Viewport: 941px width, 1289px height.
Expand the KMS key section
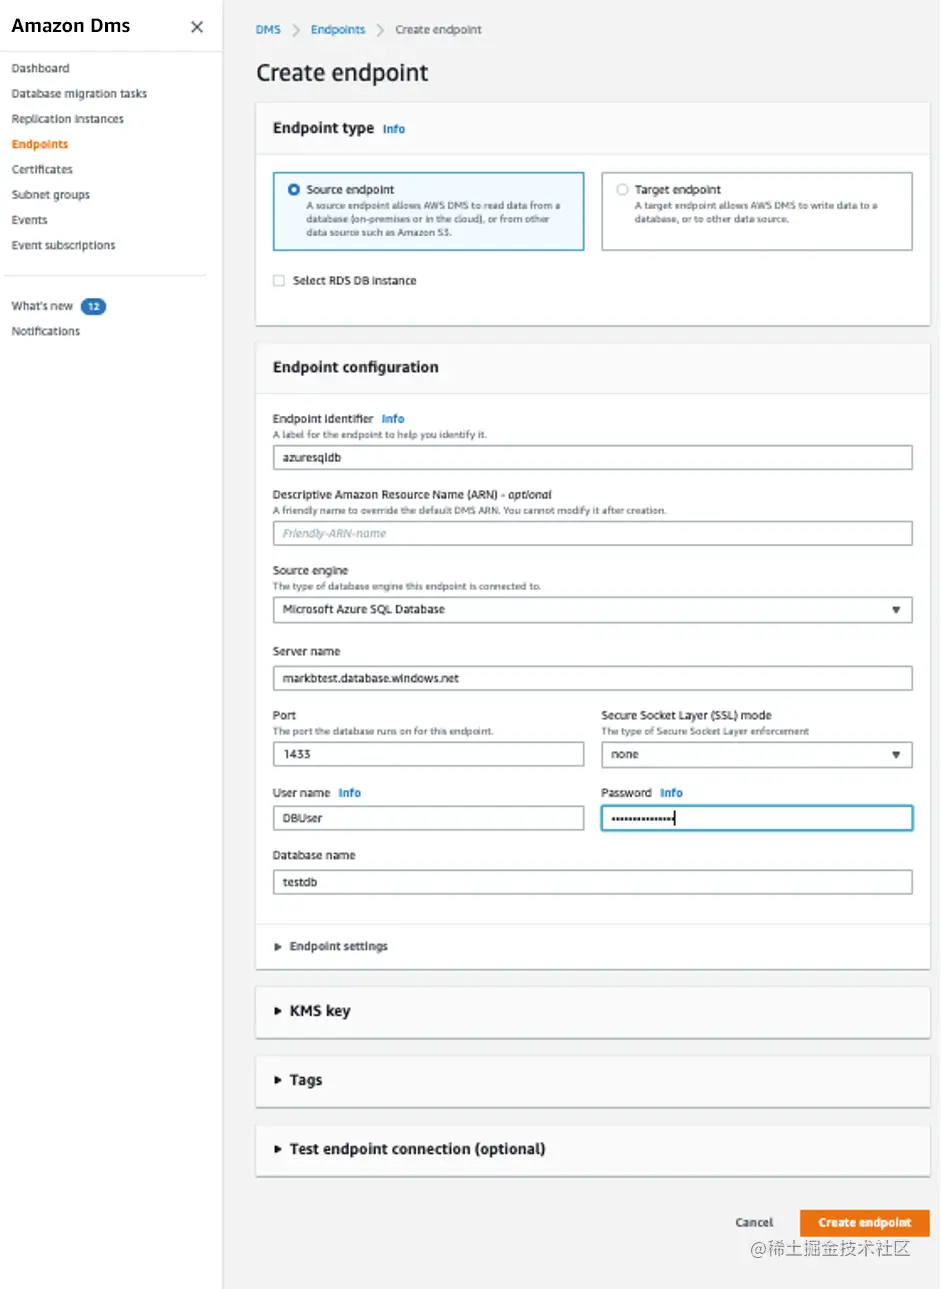(312, 1011)
